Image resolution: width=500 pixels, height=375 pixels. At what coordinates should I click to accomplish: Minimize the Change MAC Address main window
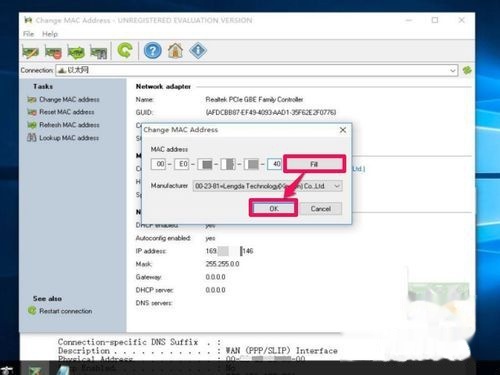pos(409,20)
